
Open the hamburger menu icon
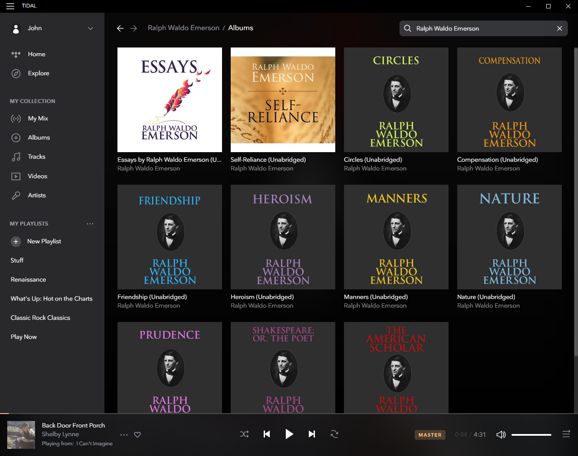click(10, 6)
